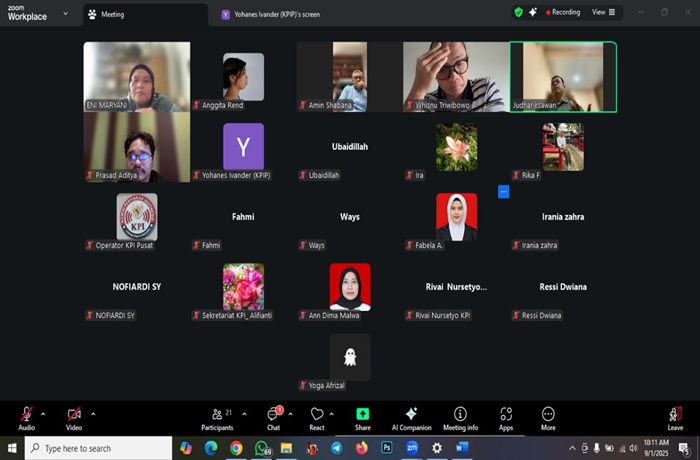Switch to the Meeting tab
The width and height of the screenshot is (700, 460).
click(106, 14)
